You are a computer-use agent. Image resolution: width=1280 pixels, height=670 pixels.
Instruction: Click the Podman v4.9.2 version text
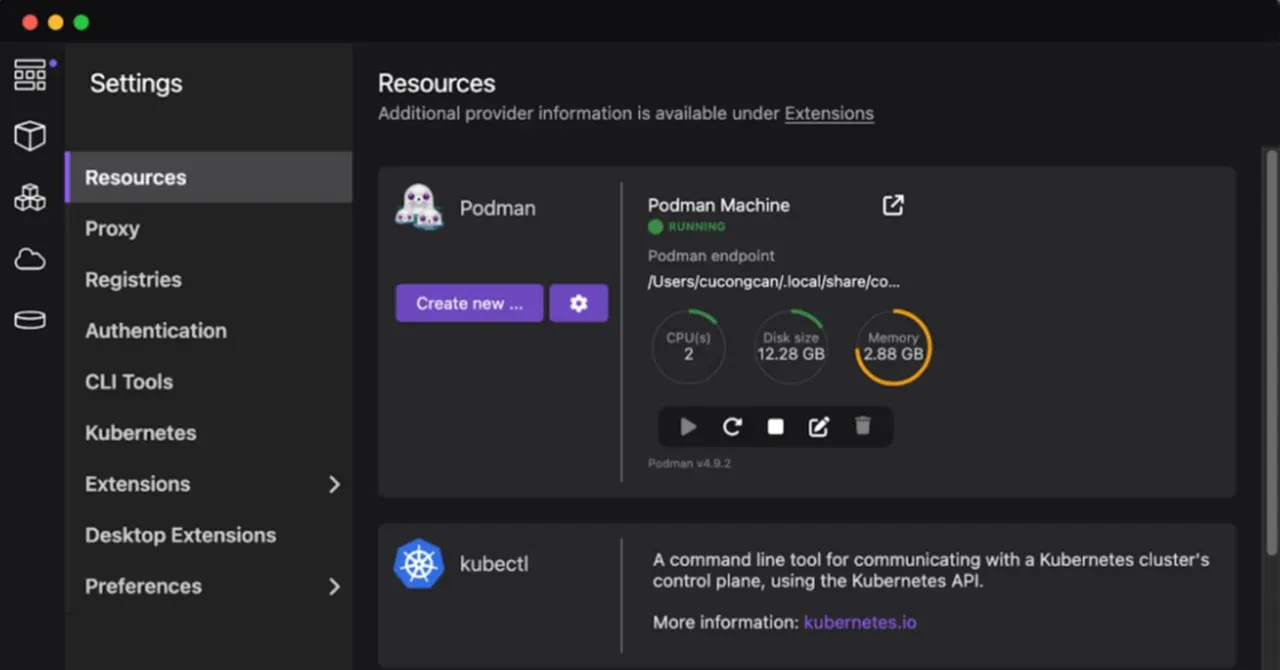point(689,464)
